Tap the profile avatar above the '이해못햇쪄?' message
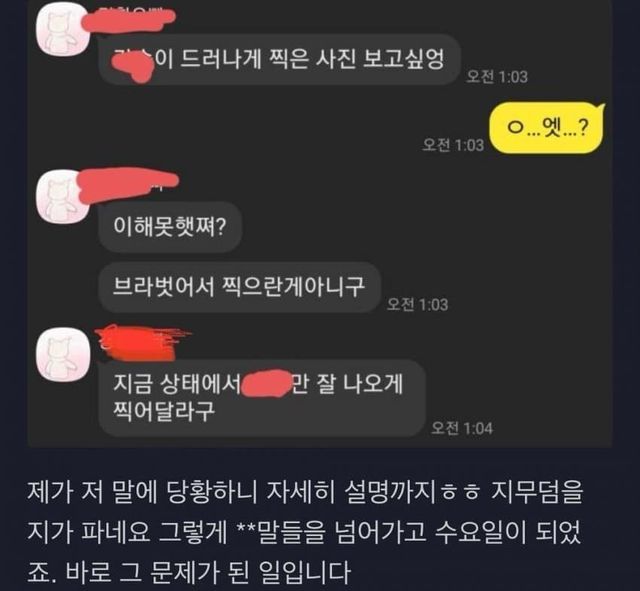The width and height of the screenshot is (640, 591). [x=64, y=197]
